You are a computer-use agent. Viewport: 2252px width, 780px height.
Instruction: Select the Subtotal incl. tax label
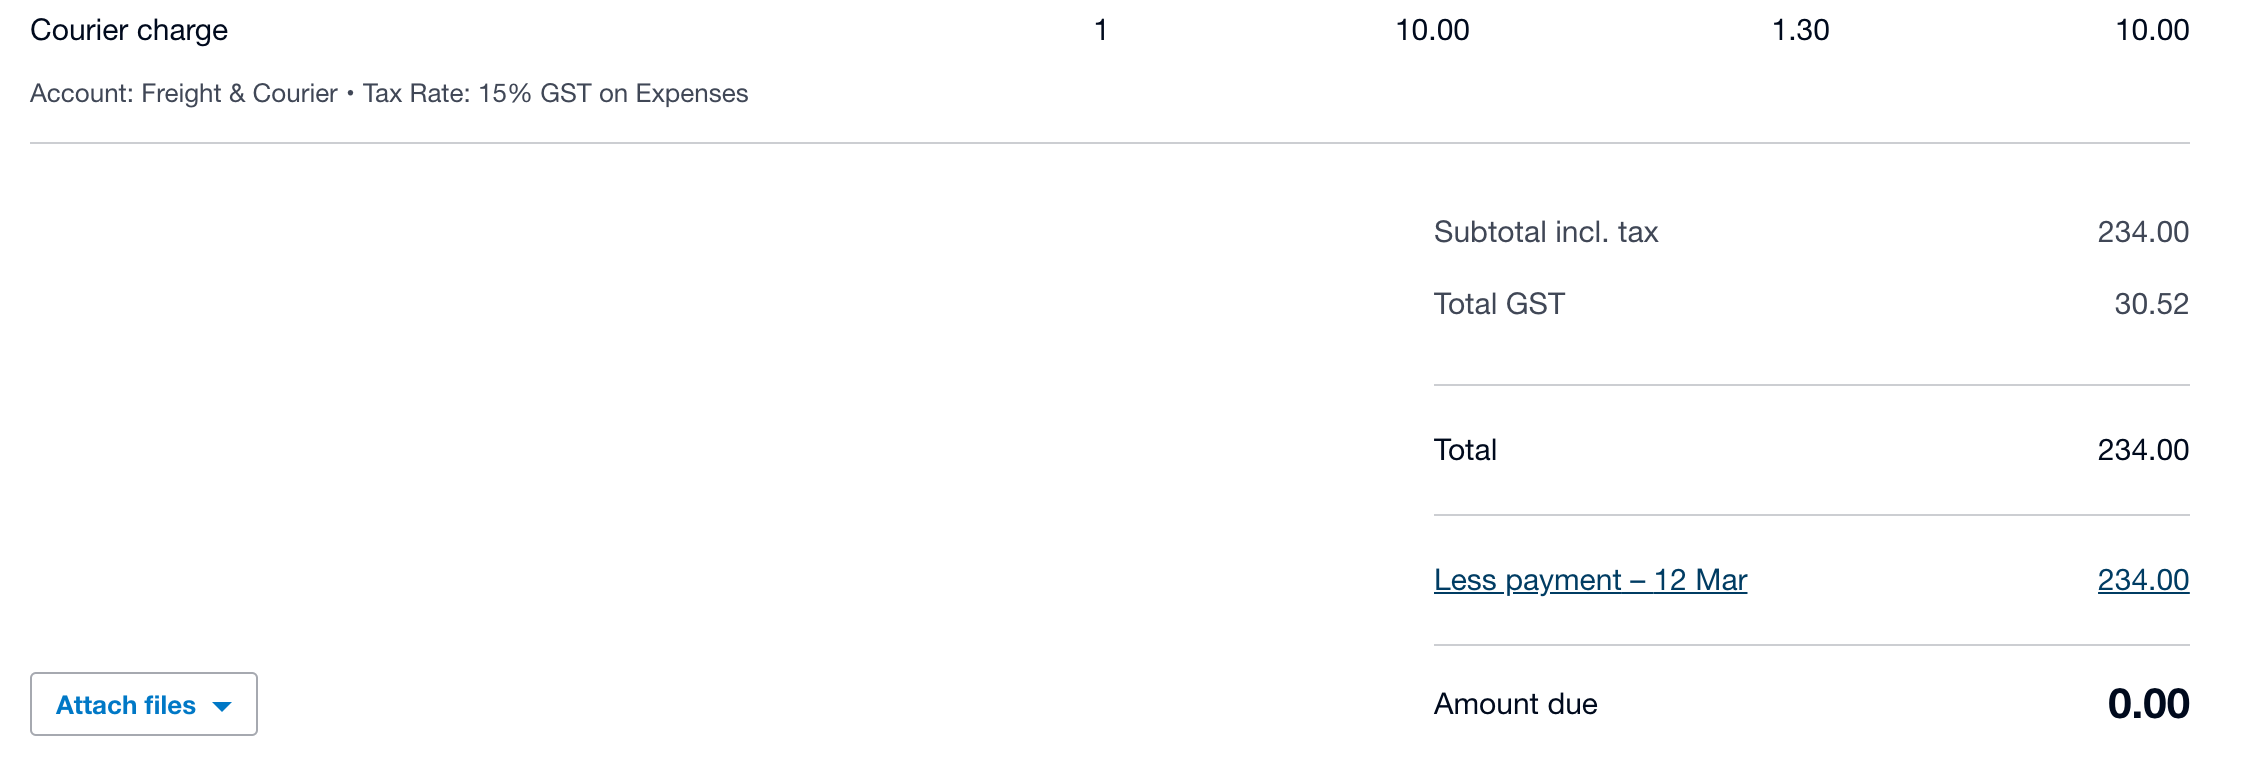point(1546,232)
